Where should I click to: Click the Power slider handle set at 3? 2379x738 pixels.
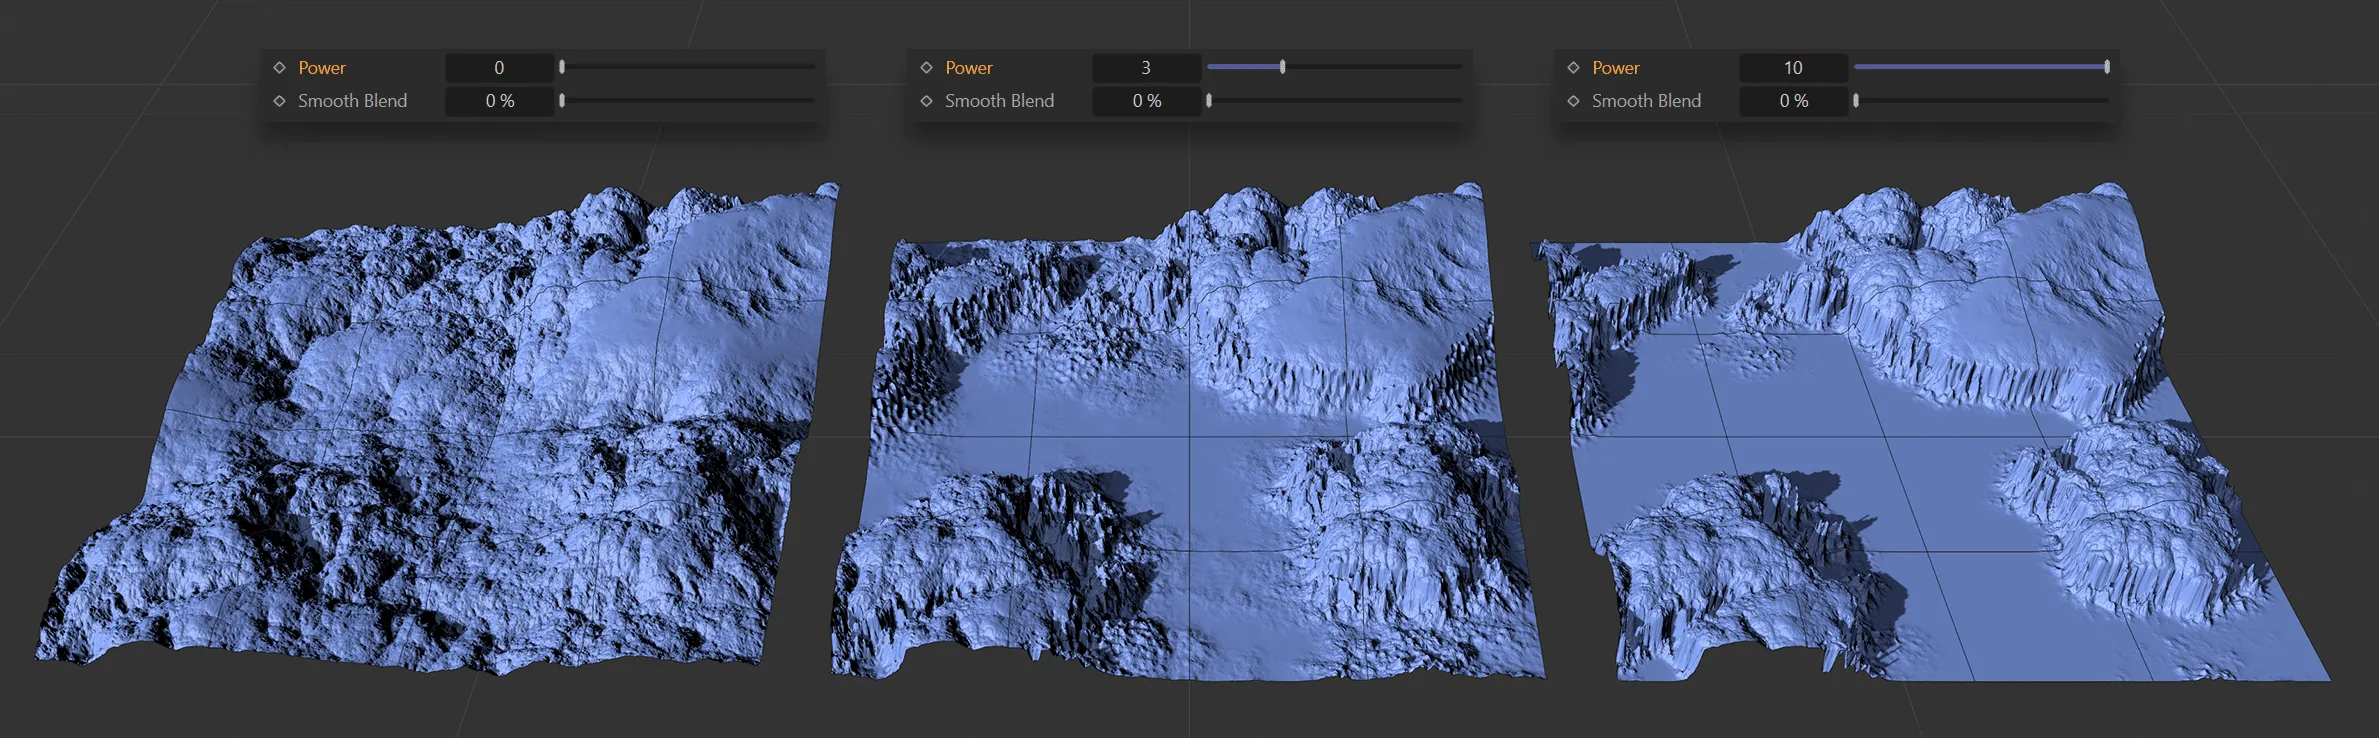(1282, 67)
